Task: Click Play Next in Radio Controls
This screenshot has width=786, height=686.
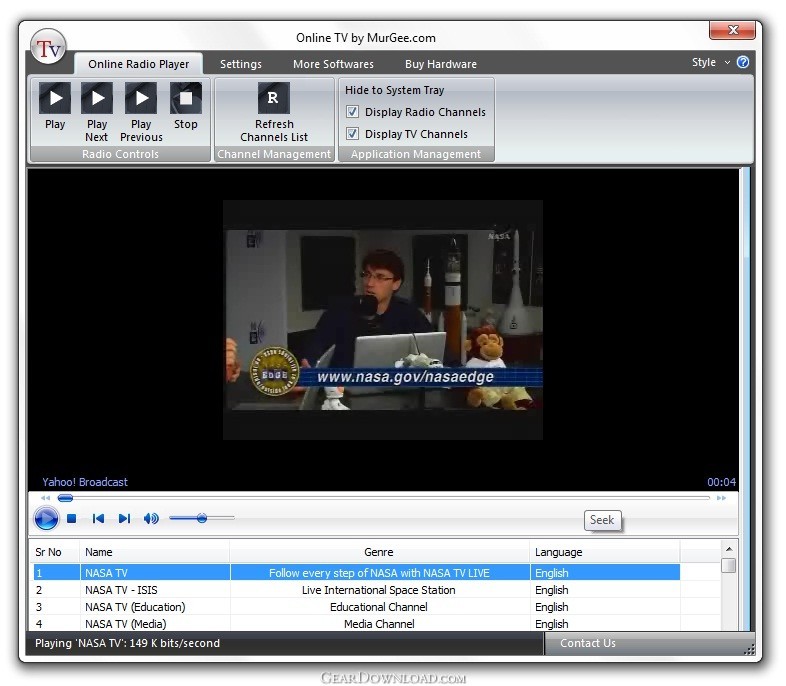Action: [x=97, y=113]
